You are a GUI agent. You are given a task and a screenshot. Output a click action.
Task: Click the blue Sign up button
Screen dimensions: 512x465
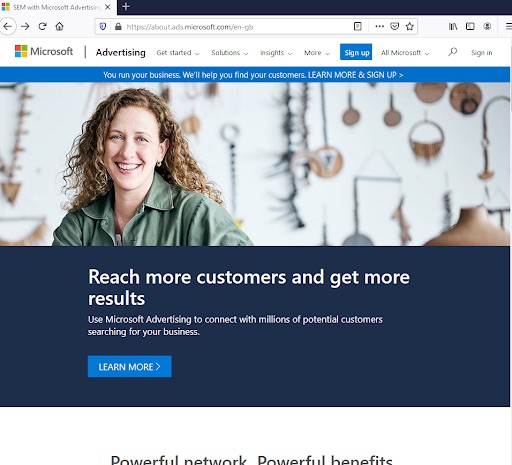356,52
